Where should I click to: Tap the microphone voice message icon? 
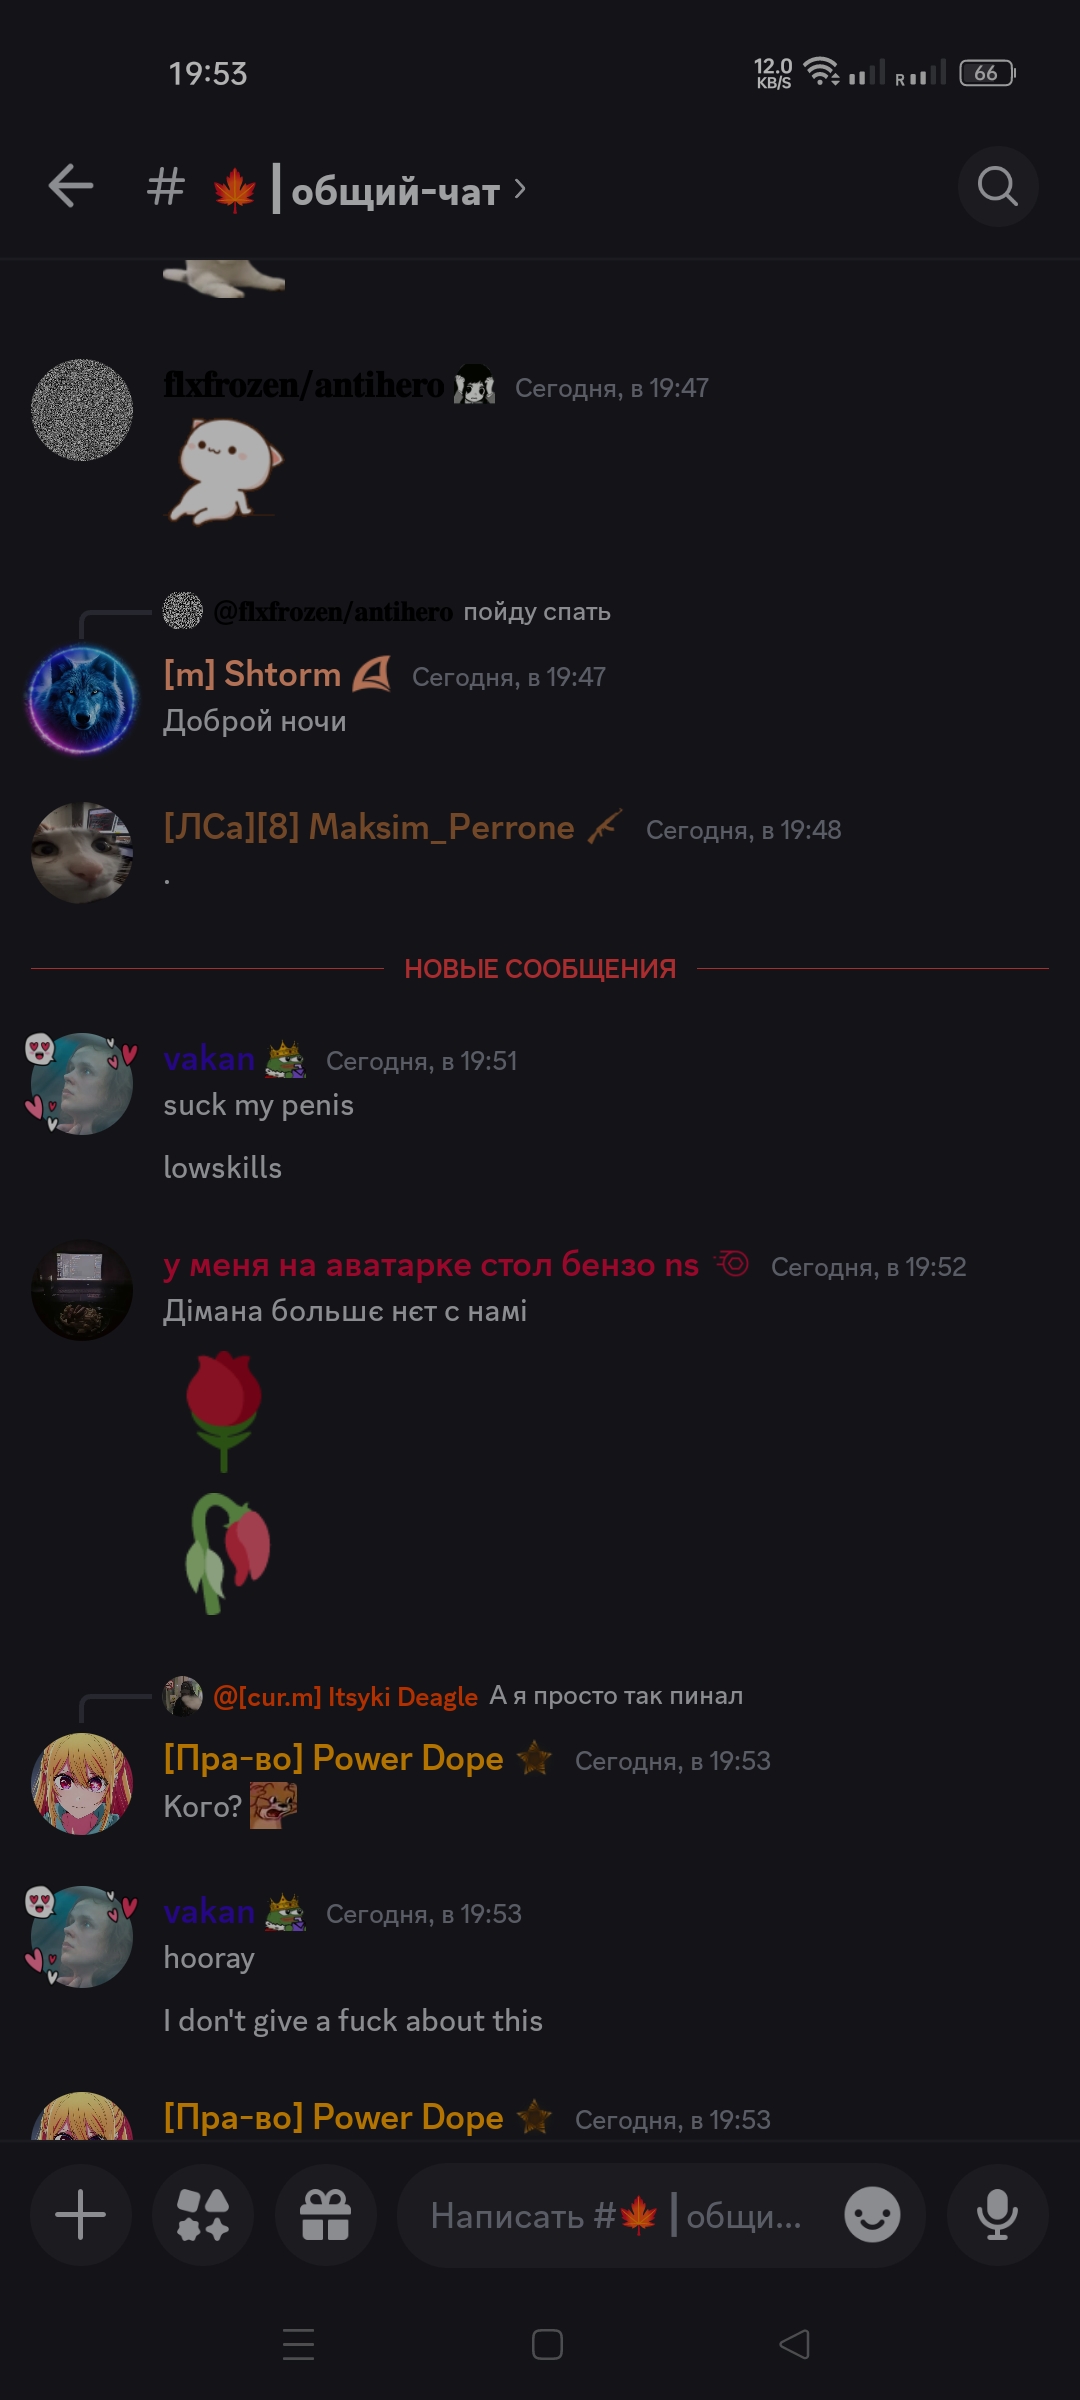(997, 2215)
